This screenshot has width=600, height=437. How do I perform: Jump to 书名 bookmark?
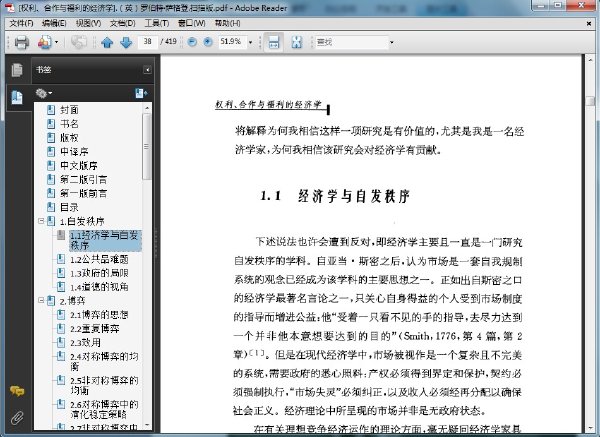69,124
